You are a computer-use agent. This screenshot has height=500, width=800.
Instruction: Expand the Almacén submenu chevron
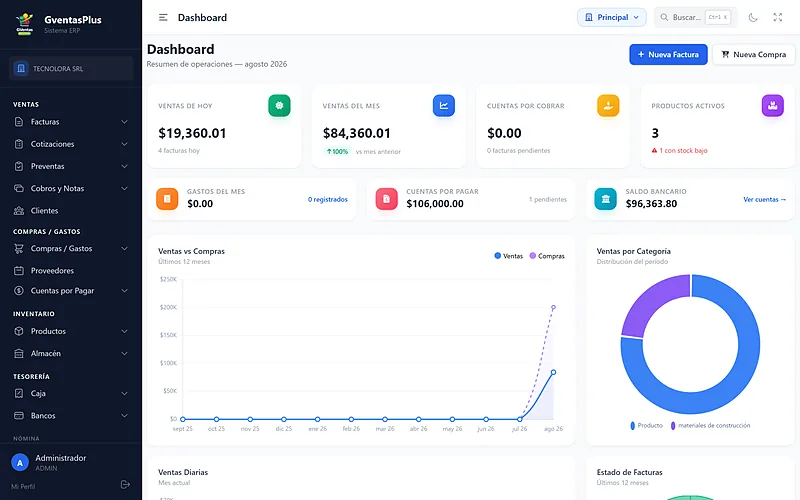pyautogui.click(x=124, y=353)
